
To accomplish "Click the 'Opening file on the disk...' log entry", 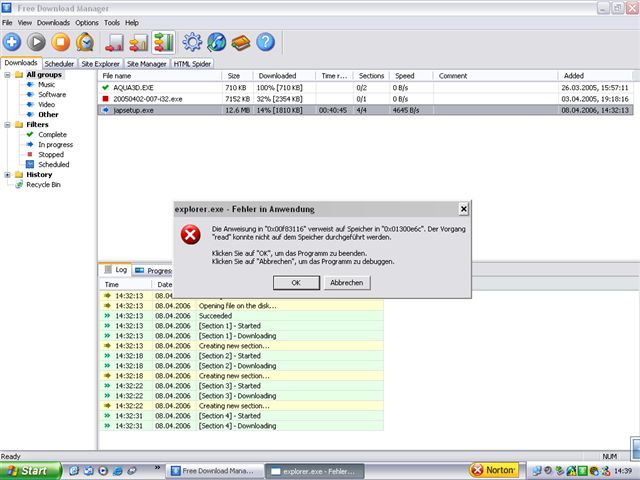I will [x=241, y=306].
